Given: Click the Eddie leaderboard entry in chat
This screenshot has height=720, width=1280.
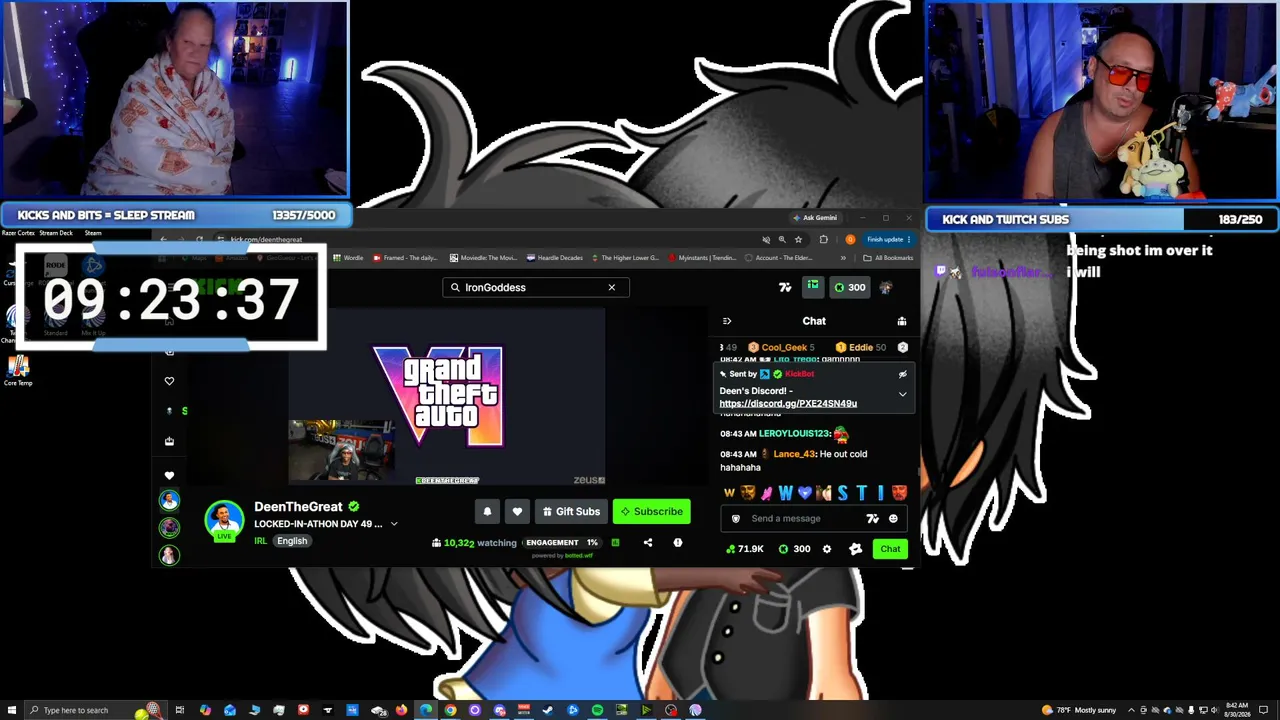Looking at the screenshot, I should (x=860, y=347).
